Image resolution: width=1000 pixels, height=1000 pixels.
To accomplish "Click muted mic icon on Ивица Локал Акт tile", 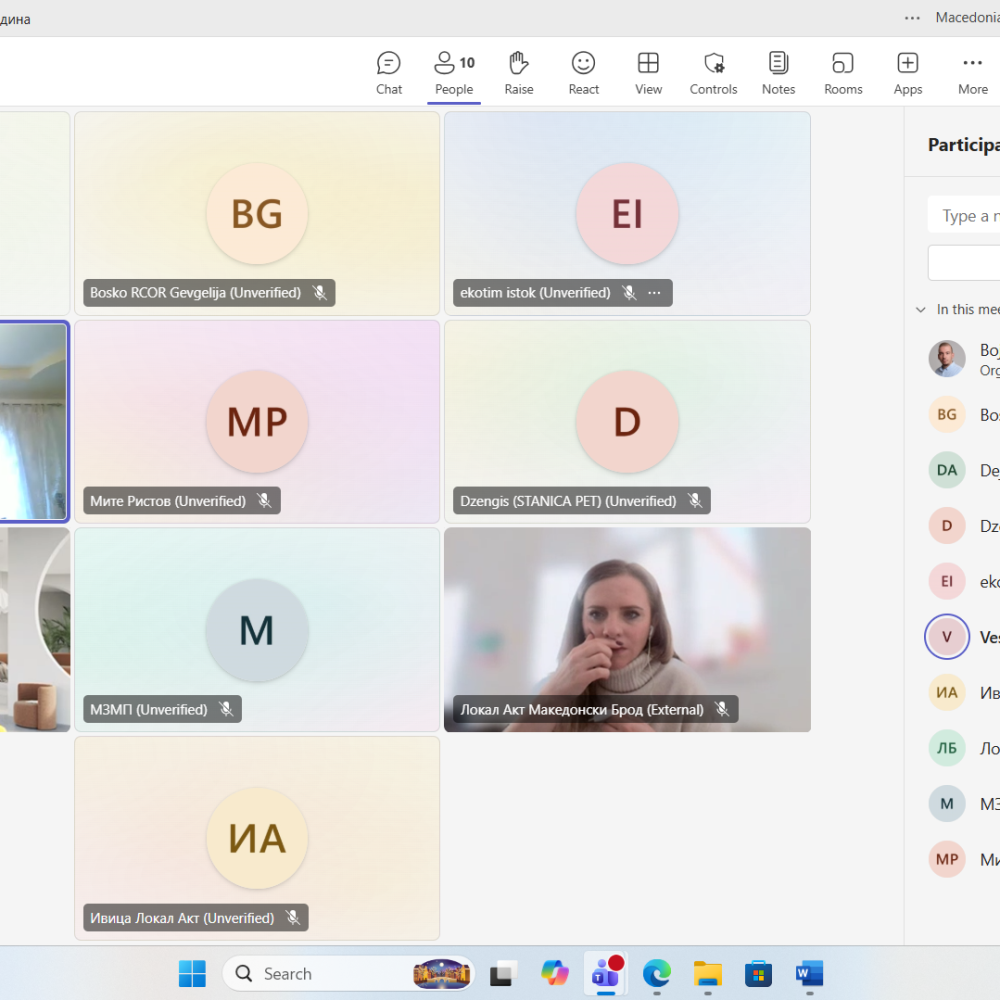I will pyautogui.click(x=293, y=918).
